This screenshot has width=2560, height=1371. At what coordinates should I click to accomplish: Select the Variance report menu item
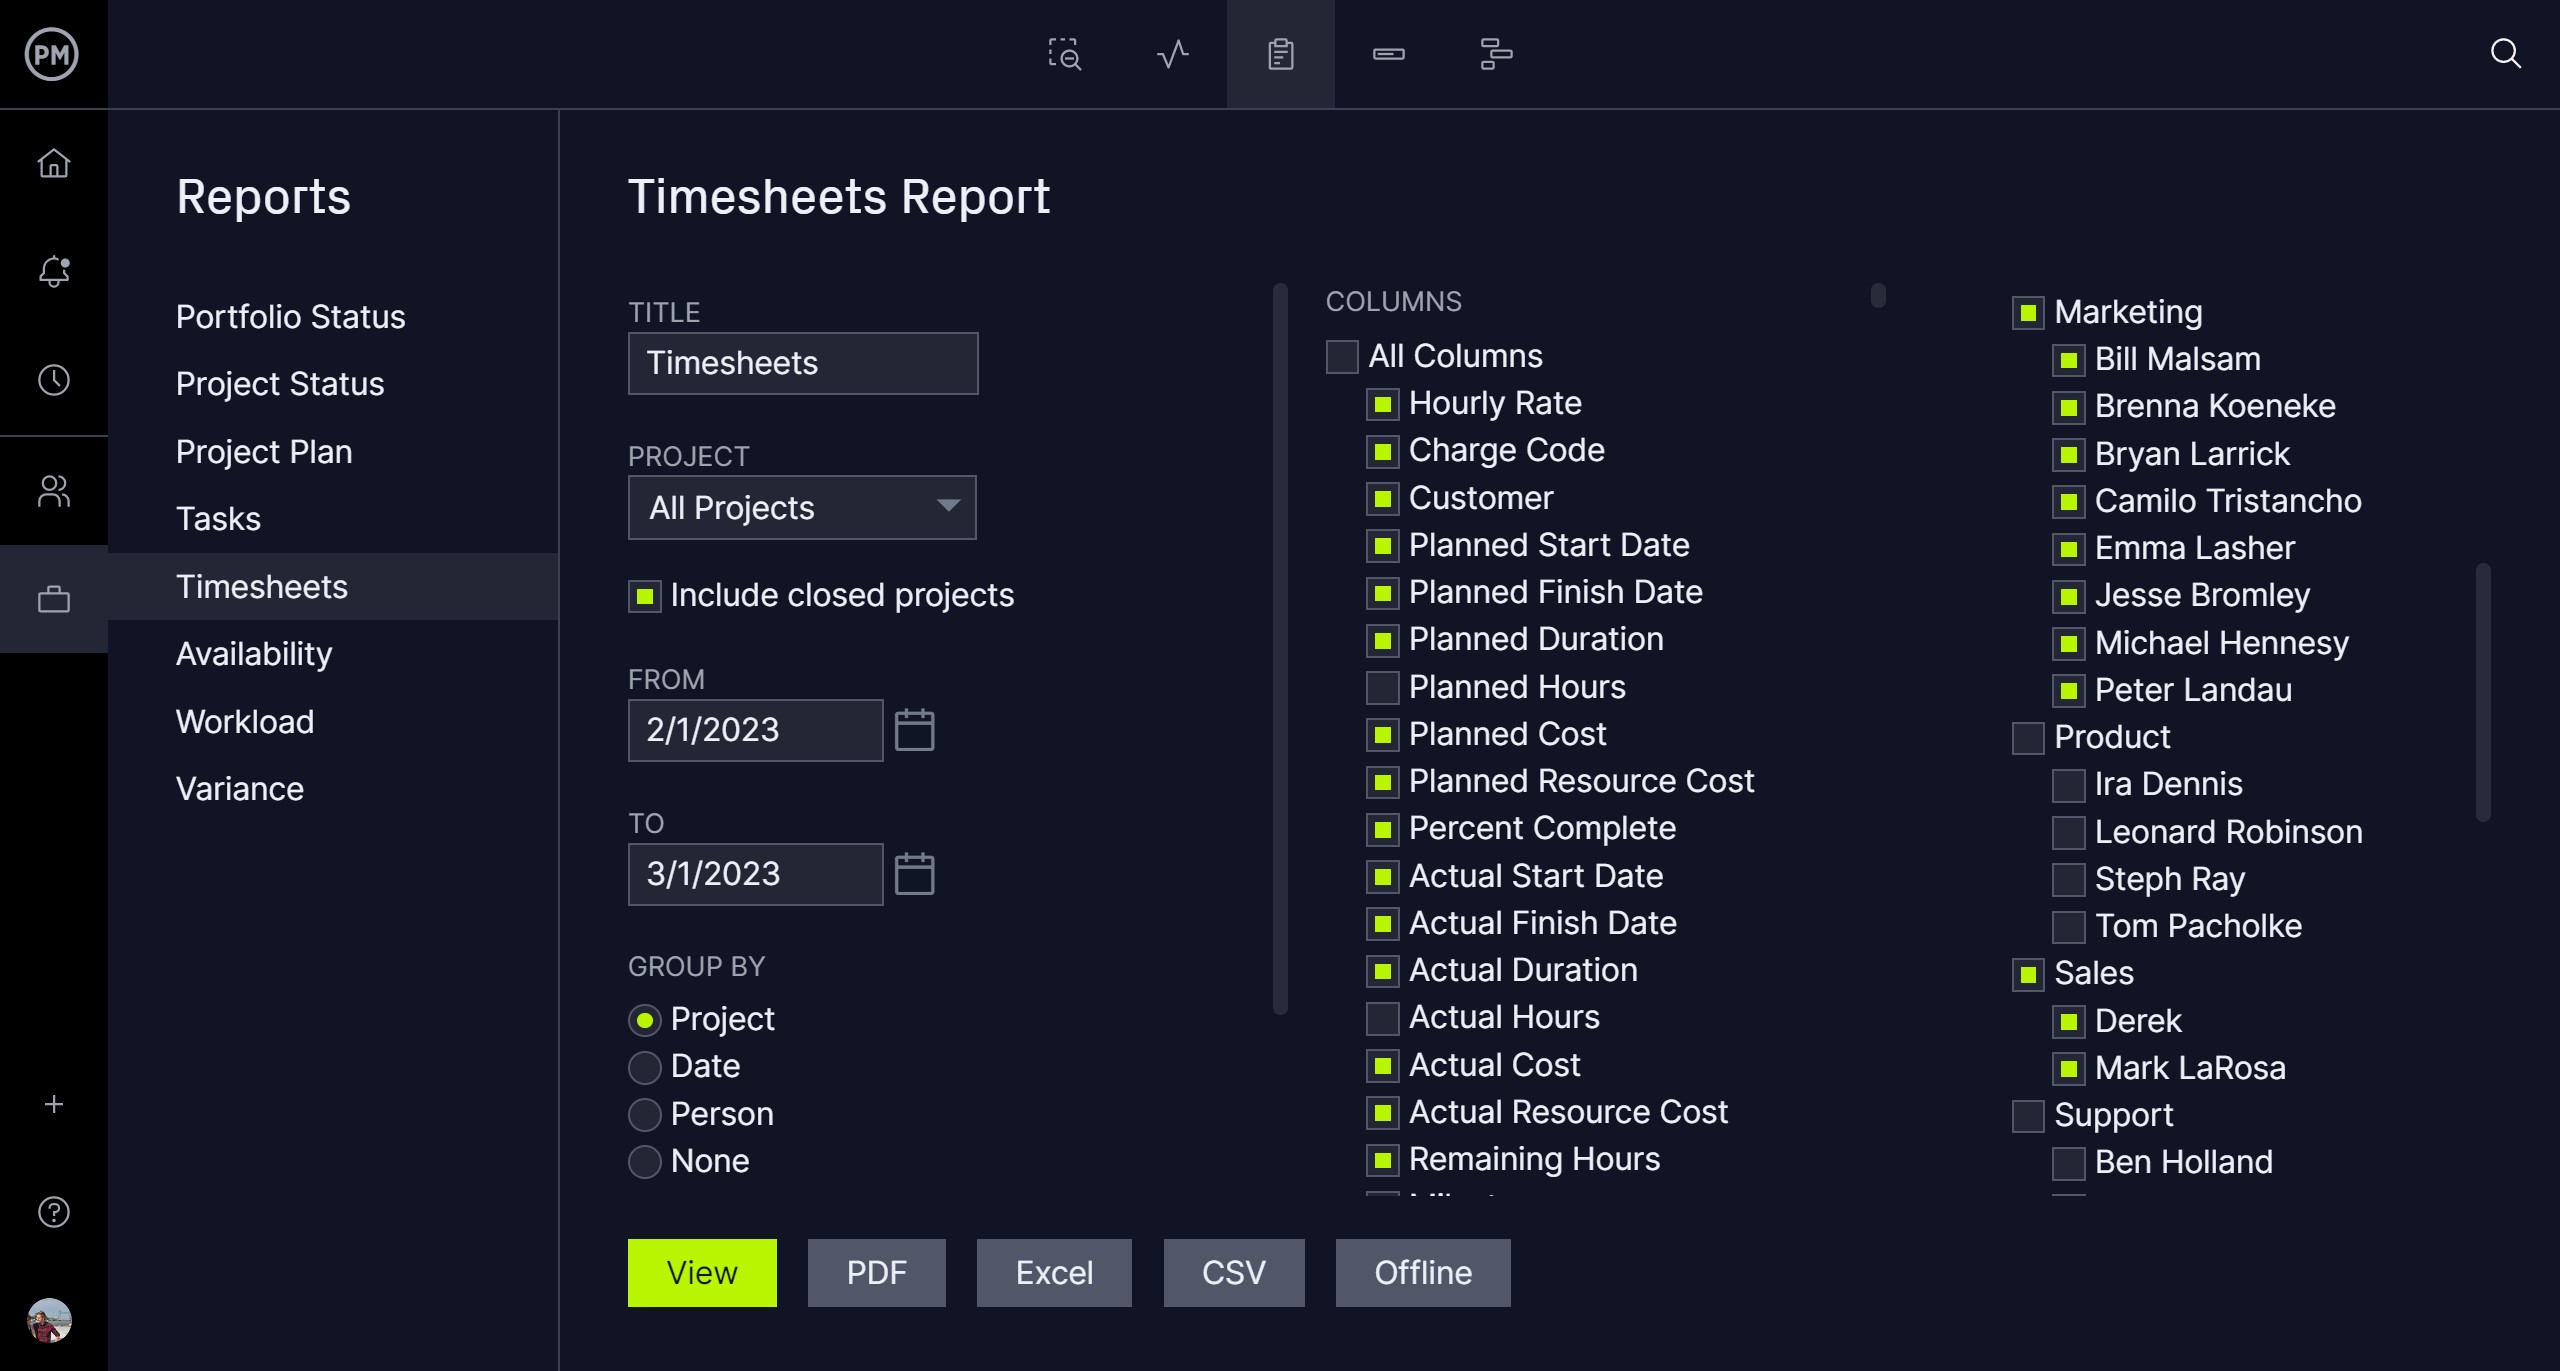coord(237,787)
